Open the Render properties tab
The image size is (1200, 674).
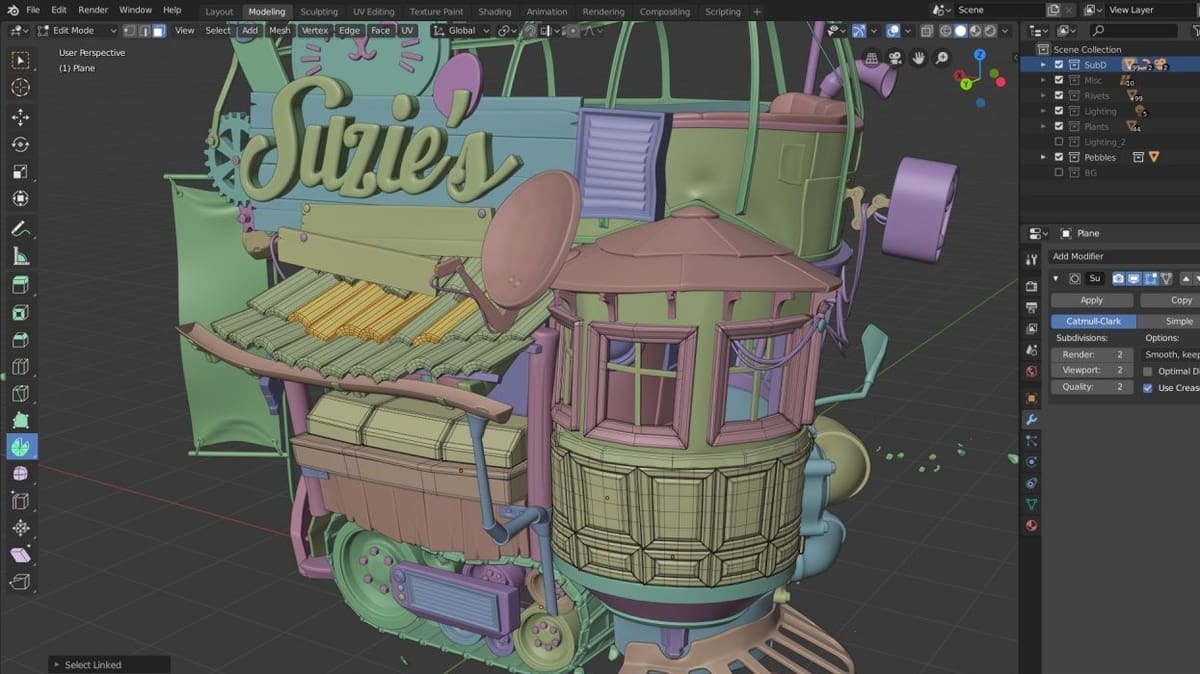pos(1031,285)
